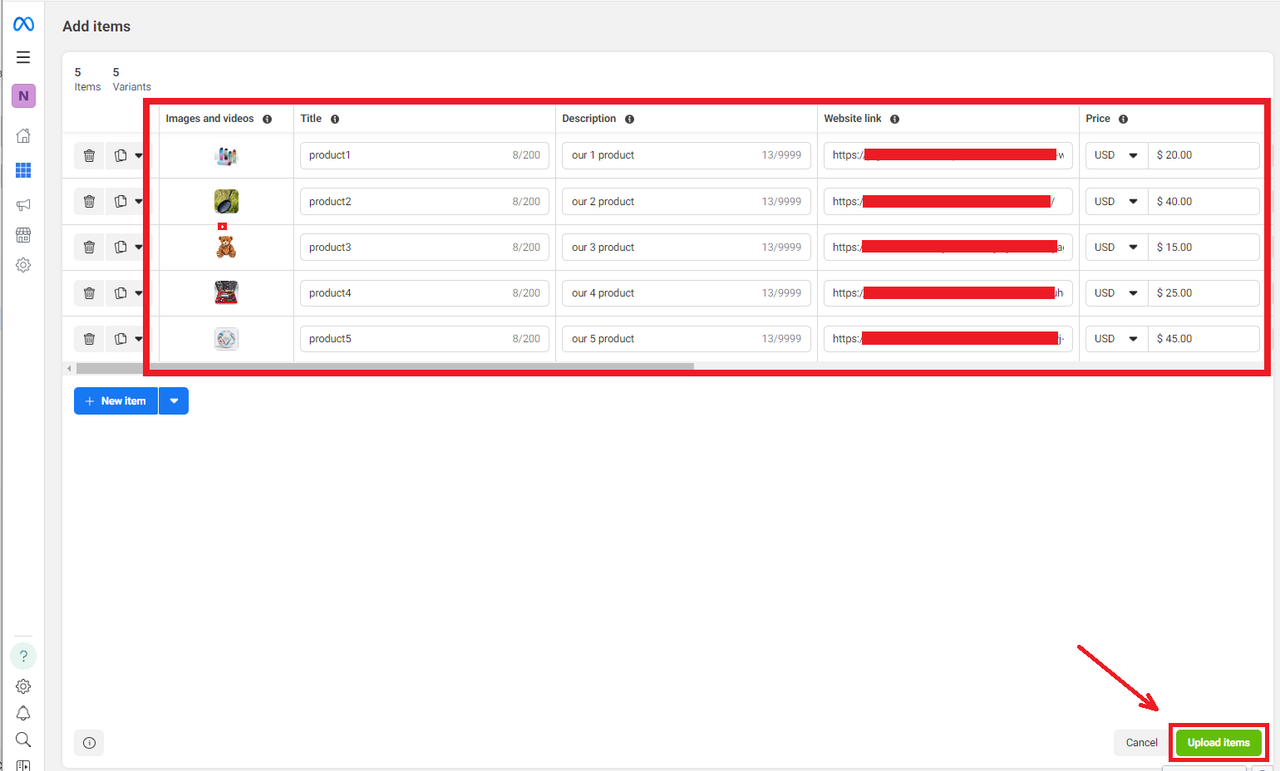1280x771 pixels.
Task: Open the purple N account avatar
Action: pos(23,96)
